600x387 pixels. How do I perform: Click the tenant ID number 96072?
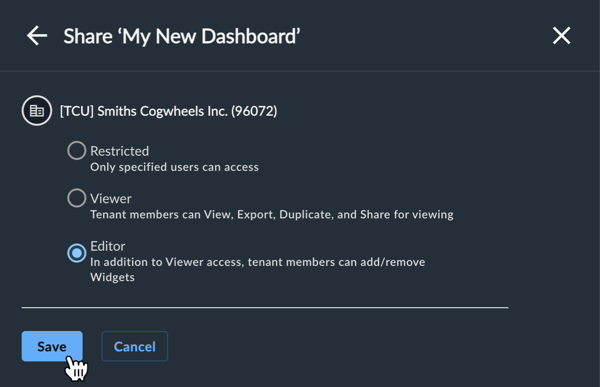click(x=254, y=111)
